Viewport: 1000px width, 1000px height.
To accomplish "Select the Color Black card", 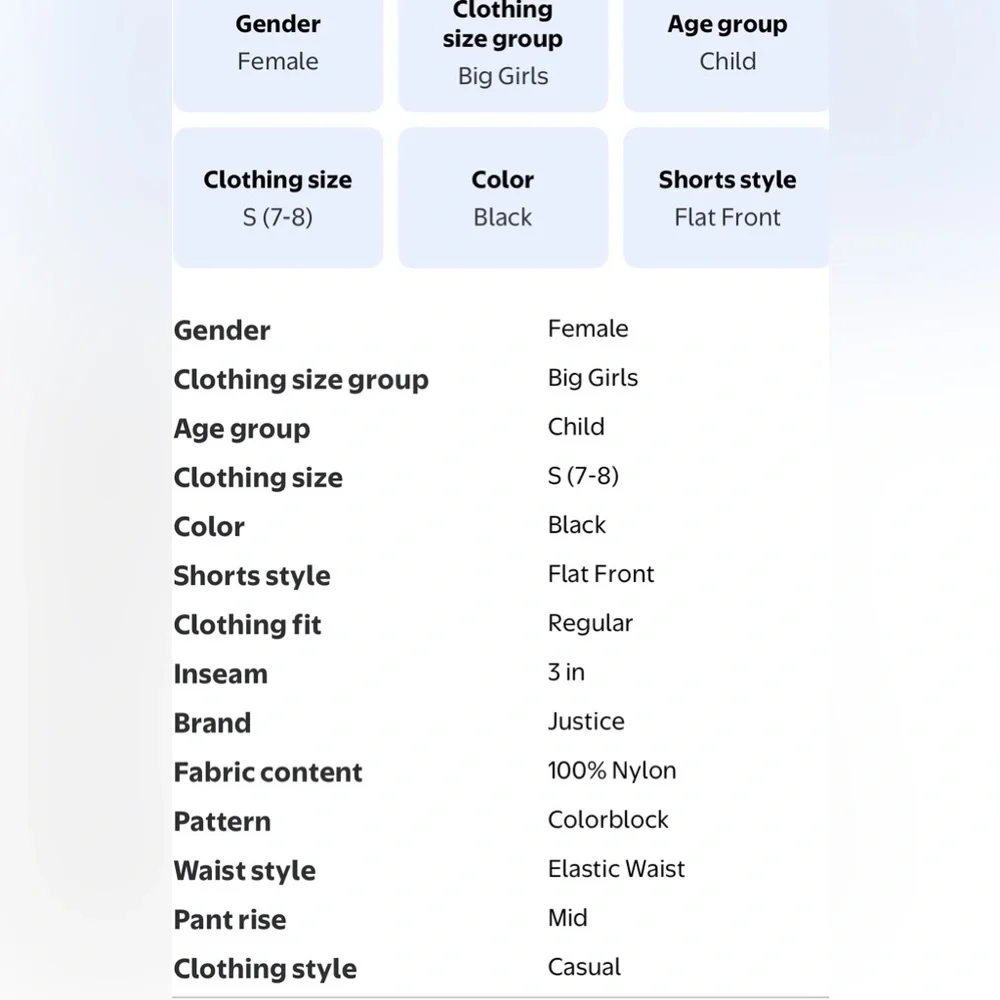I will coord(503,198).
